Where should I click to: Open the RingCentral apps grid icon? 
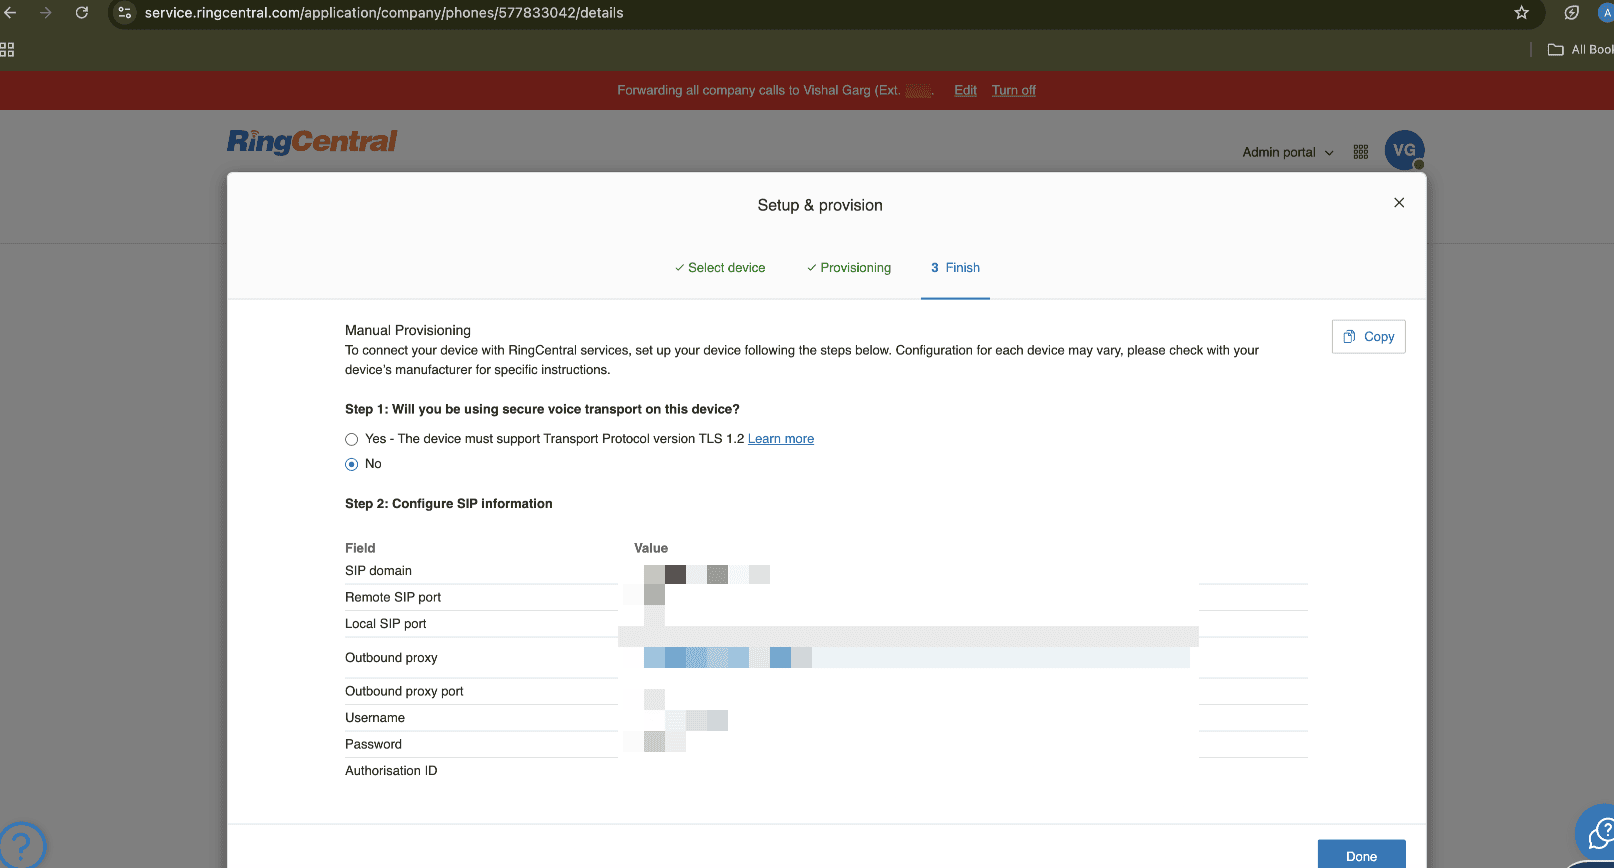click(x=1361, y=152)
